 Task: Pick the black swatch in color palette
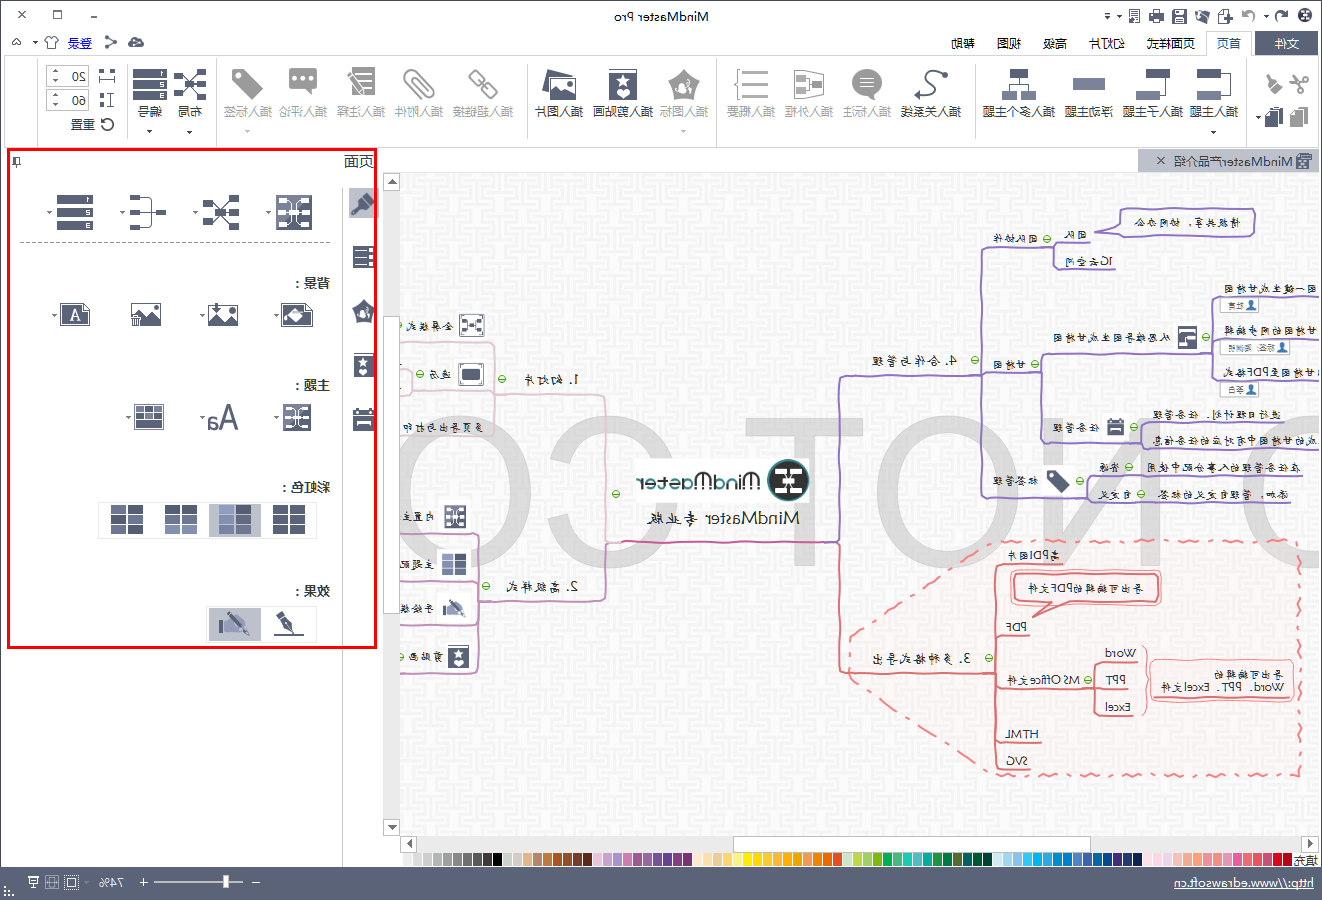coord(498,859)
